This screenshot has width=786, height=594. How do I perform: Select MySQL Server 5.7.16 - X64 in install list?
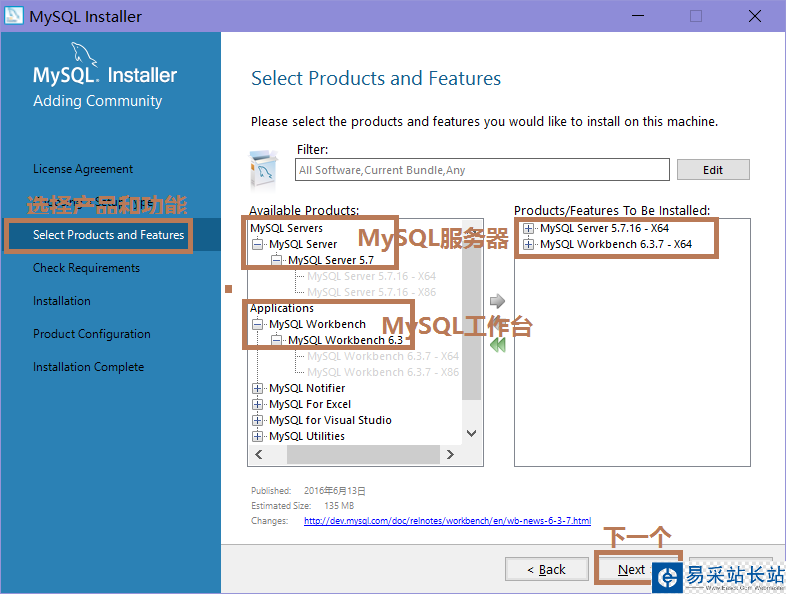[605, 229]
